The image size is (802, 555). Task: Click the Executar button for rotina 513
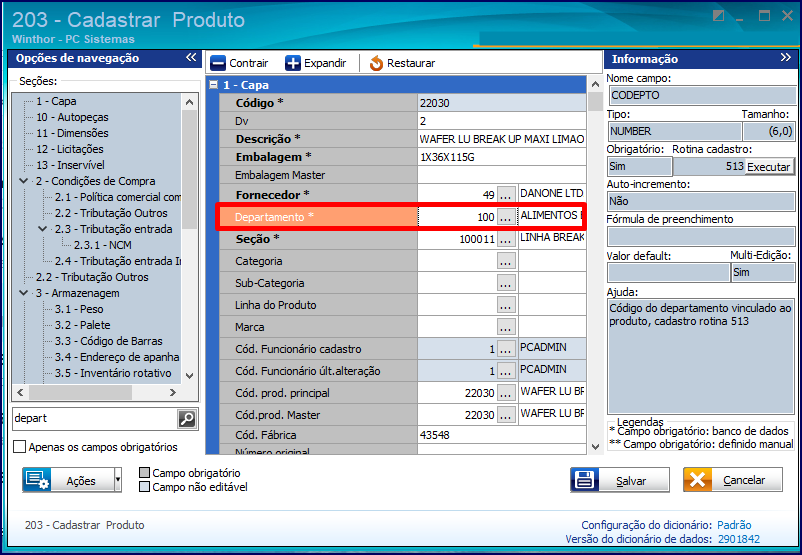pyautogui.click(x=769, y=167)
